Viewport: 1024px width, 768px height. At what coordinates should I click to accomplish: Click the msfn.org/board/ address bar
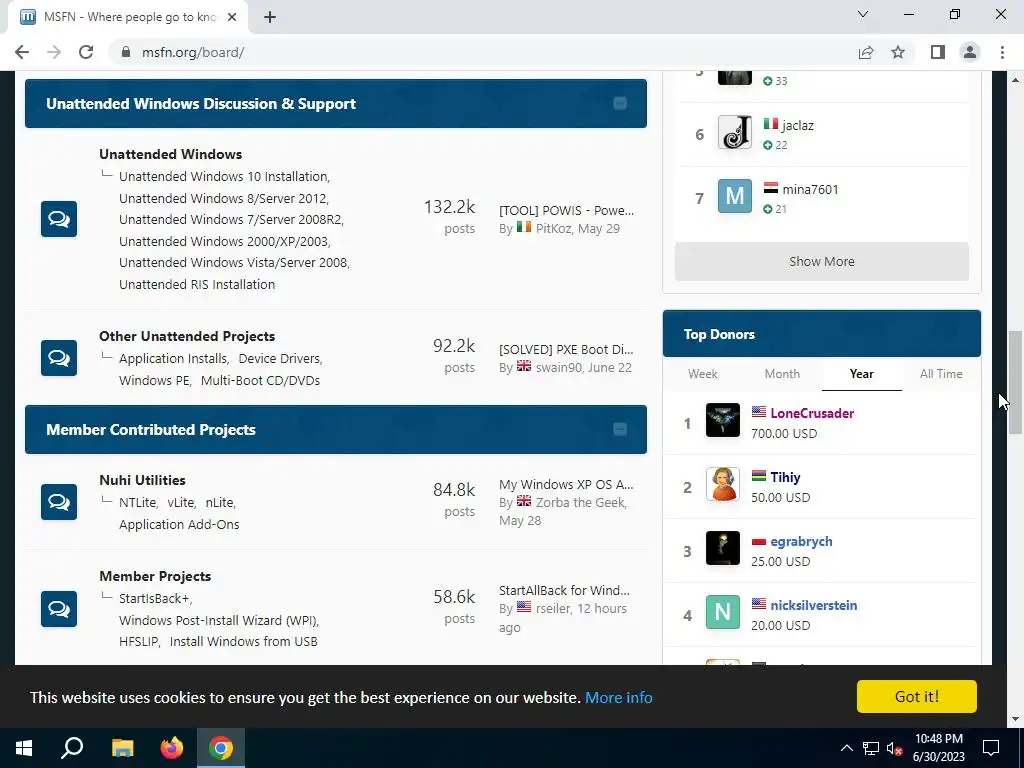click(x=483, y=52)
